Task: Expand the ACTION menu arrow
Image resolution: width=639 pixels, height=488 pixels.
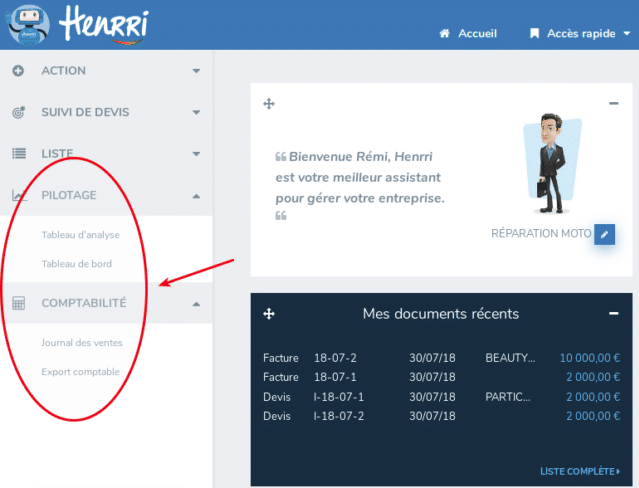Action: [196, 71]
